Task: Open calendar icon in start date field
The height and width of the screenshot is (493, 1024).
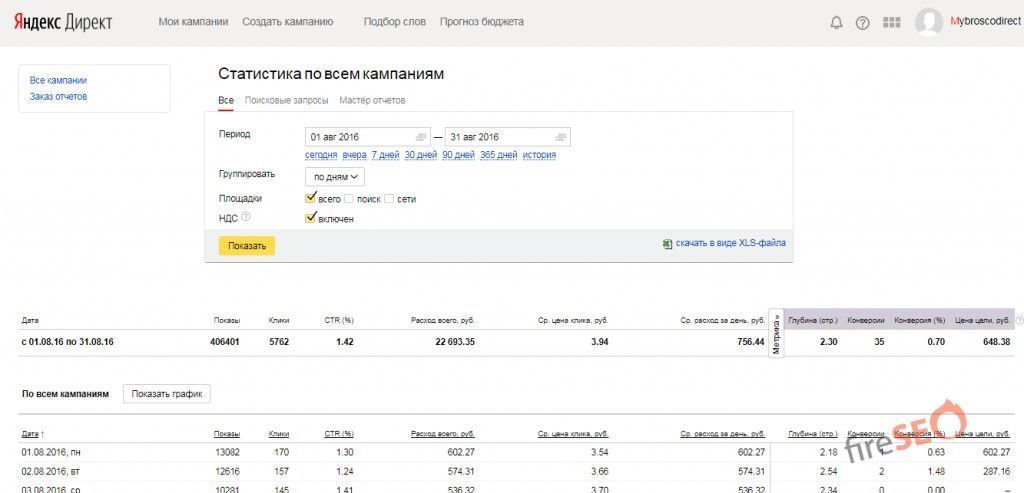Action: 422,137
